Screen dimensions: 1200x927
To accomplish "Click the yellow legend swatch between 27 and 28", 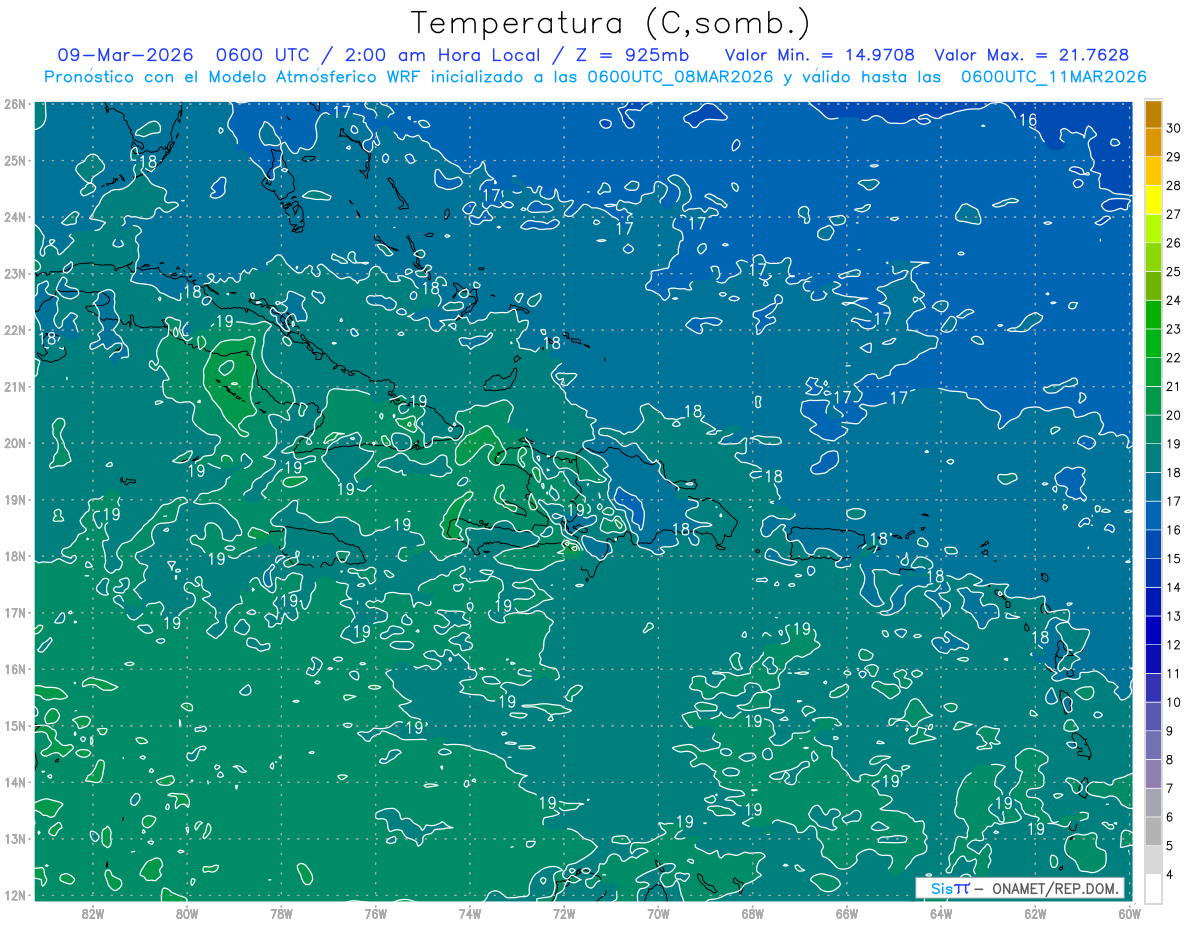I will coord(1153,199).
